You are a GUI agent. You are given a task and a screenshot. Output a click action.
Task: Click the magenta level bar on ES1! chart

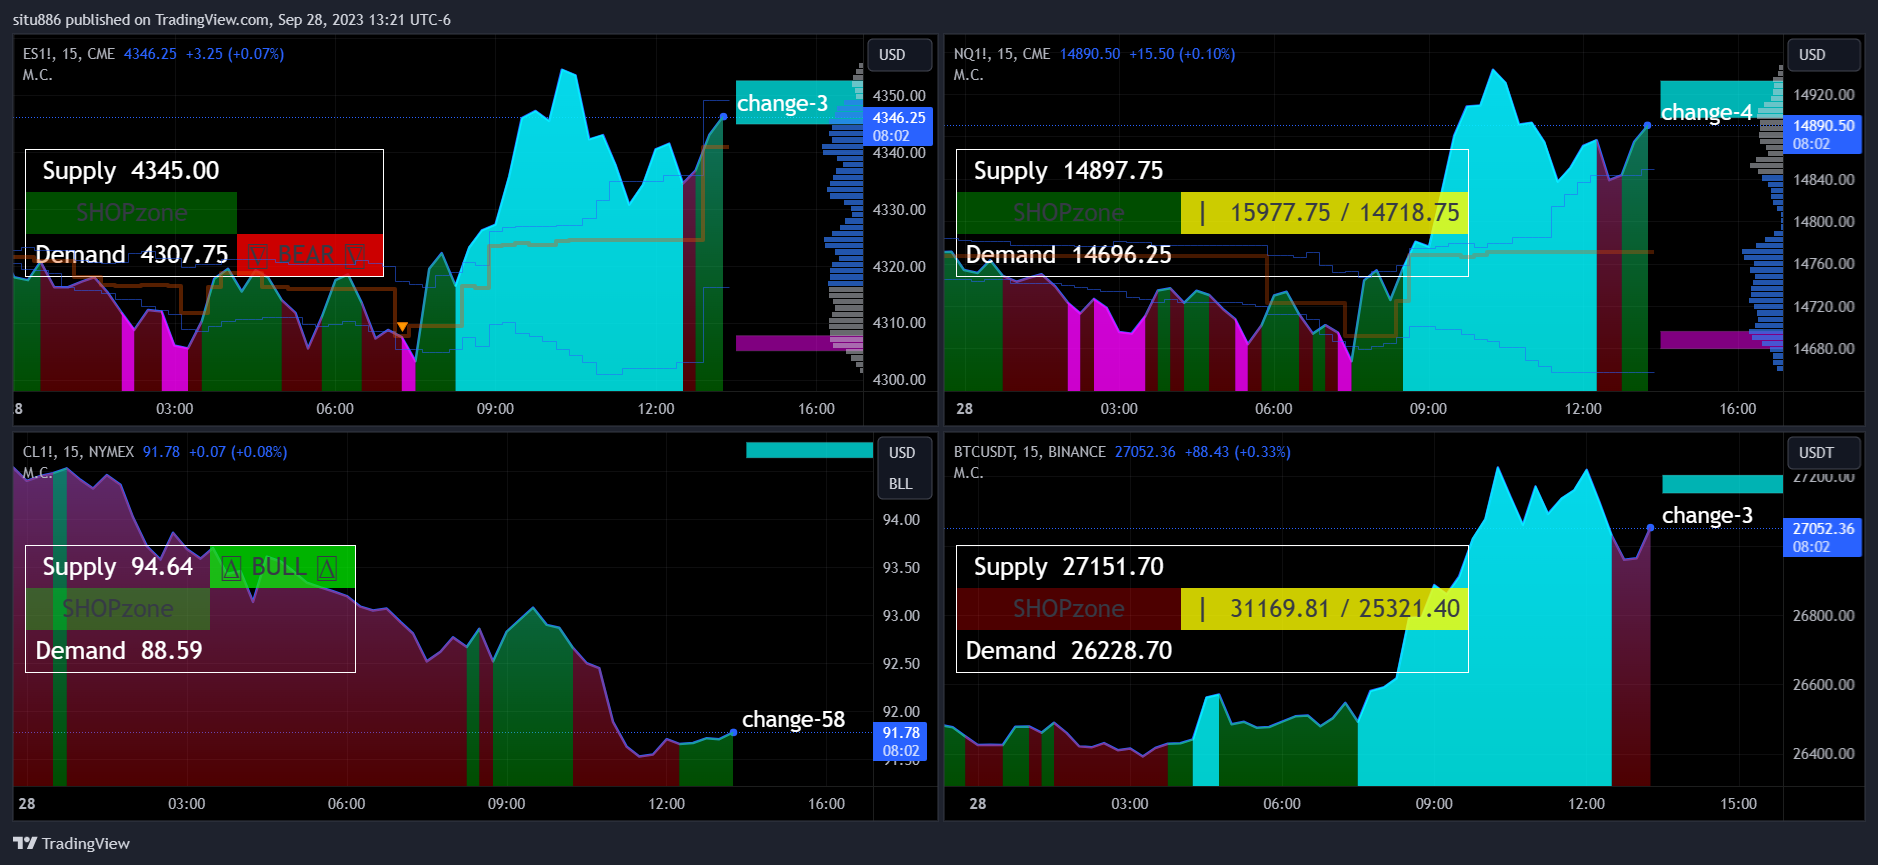pyautogui.click(x=798, y=343)
